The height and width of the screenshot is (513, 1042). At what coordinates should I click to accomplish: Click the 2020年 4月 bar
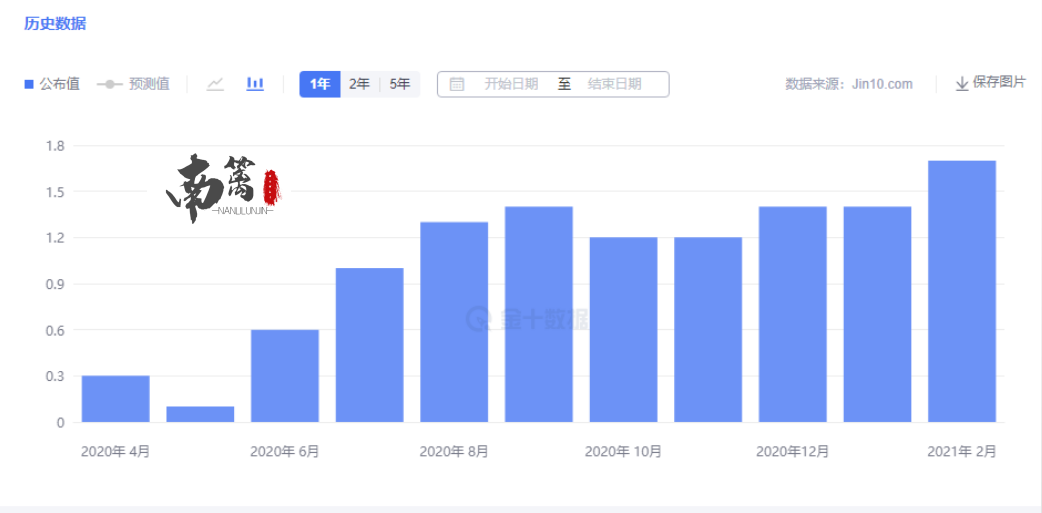pyautogui.click(x=116, y=398)
